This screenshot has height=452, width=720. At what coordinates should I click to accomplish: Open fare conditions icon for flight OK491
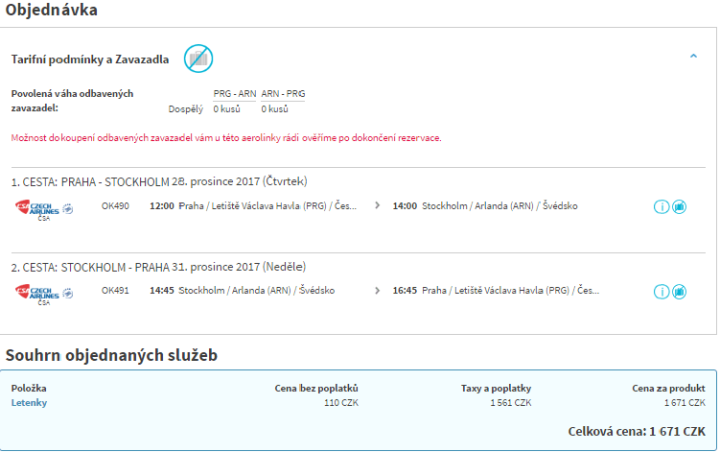(x=679, y=291)
